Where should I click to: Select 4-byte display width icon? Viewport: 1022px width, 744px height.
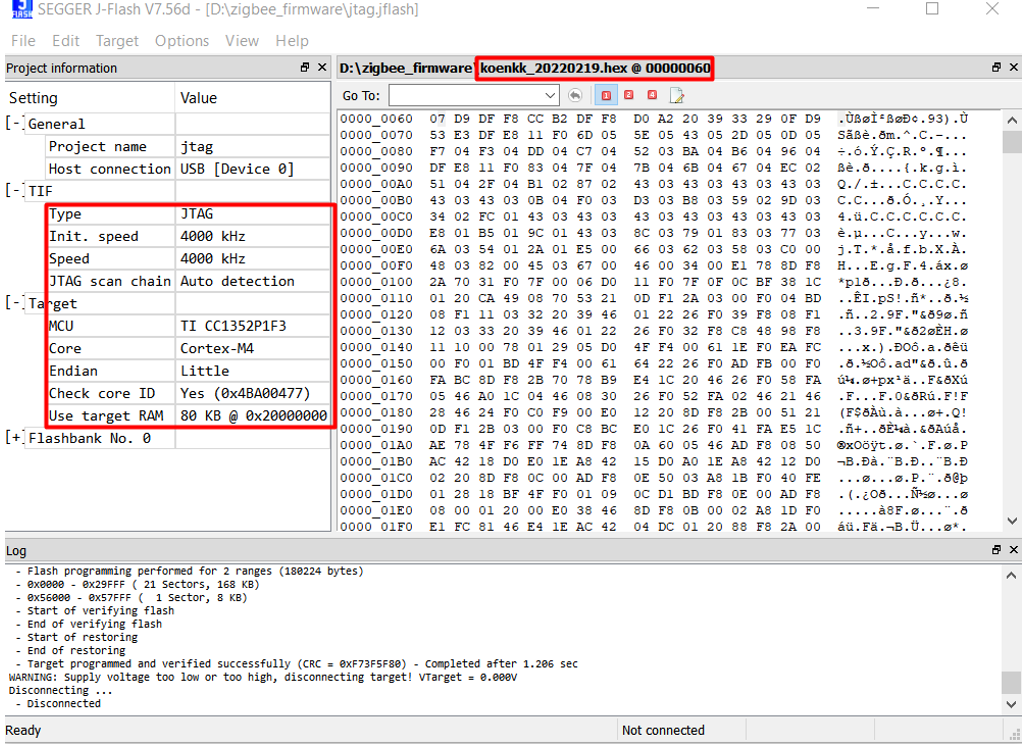tap(652, 95)
